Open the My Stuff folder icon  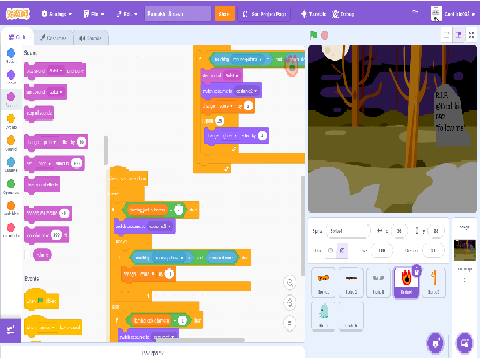click(415, 13)
